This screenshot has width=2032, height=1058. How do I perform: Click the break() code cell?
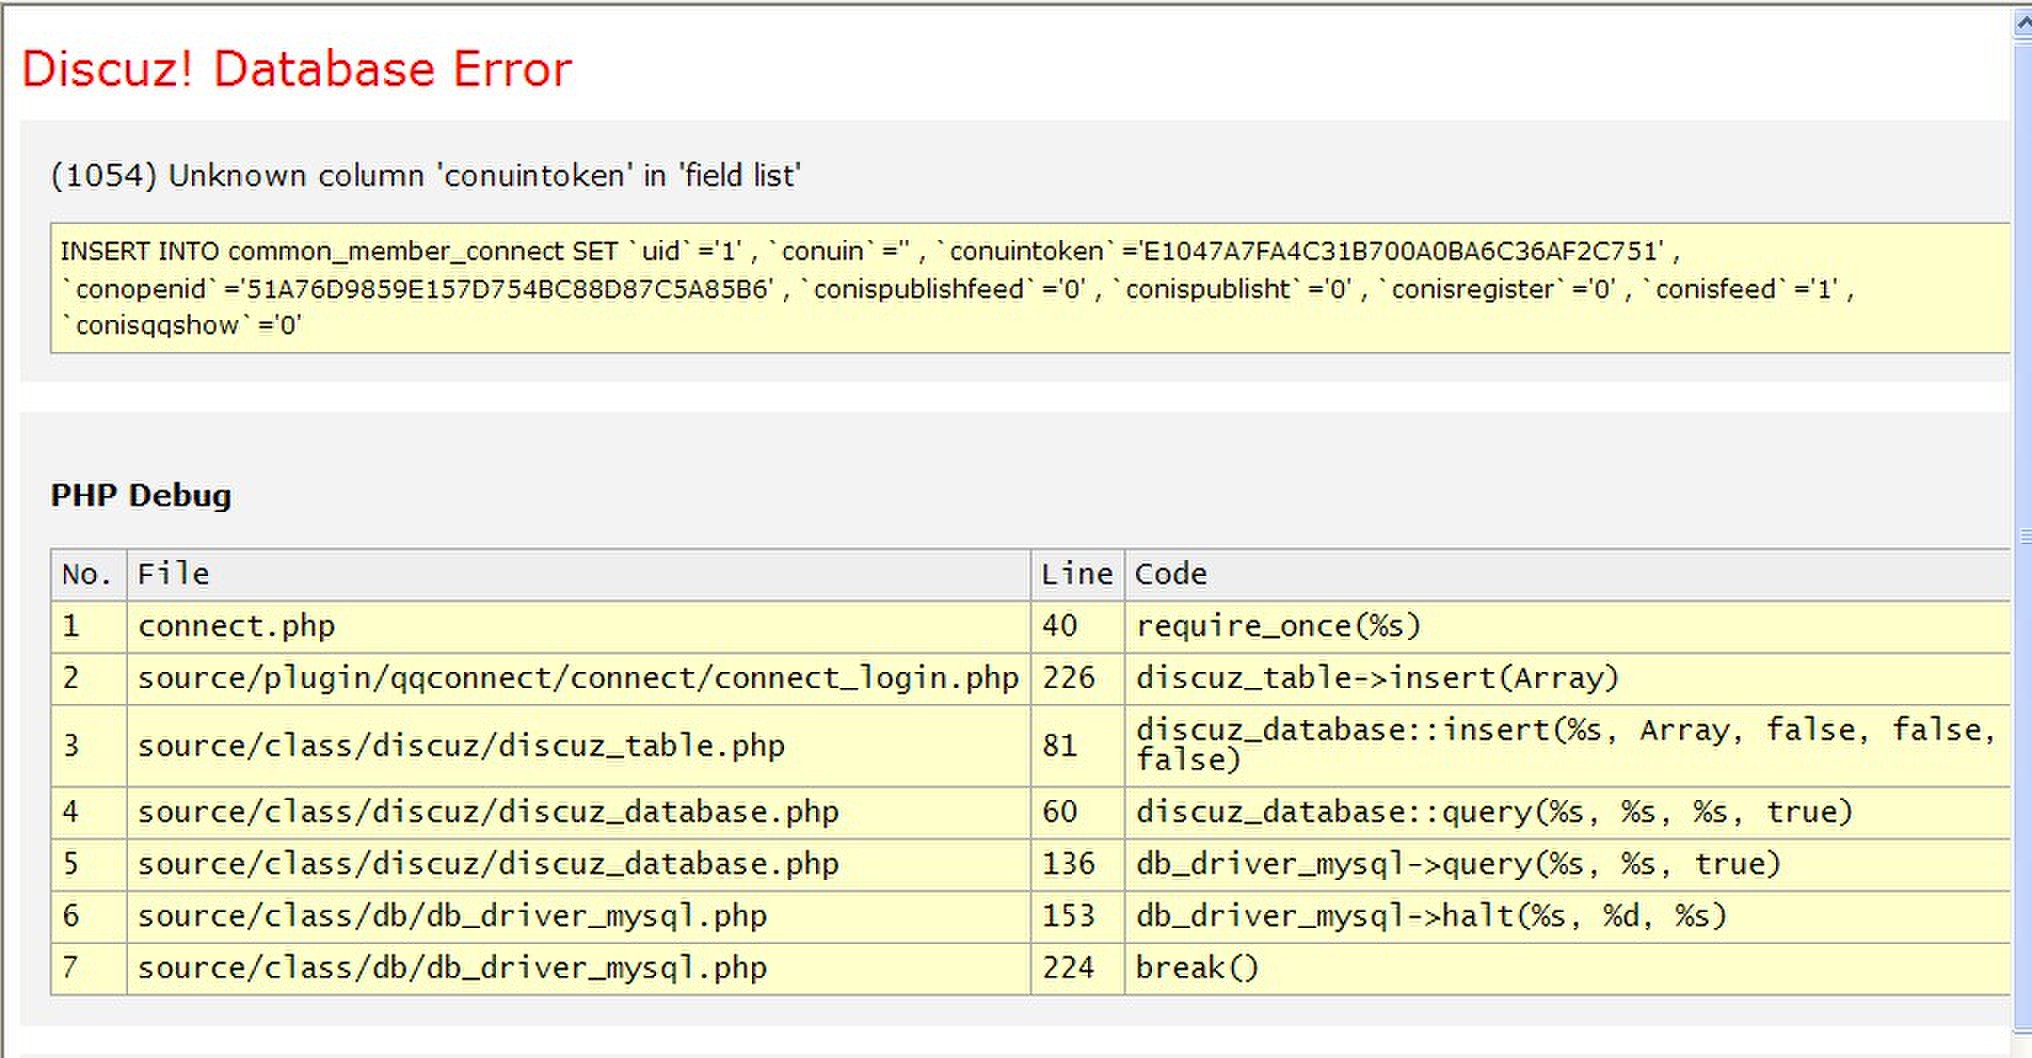[1196, 968]
